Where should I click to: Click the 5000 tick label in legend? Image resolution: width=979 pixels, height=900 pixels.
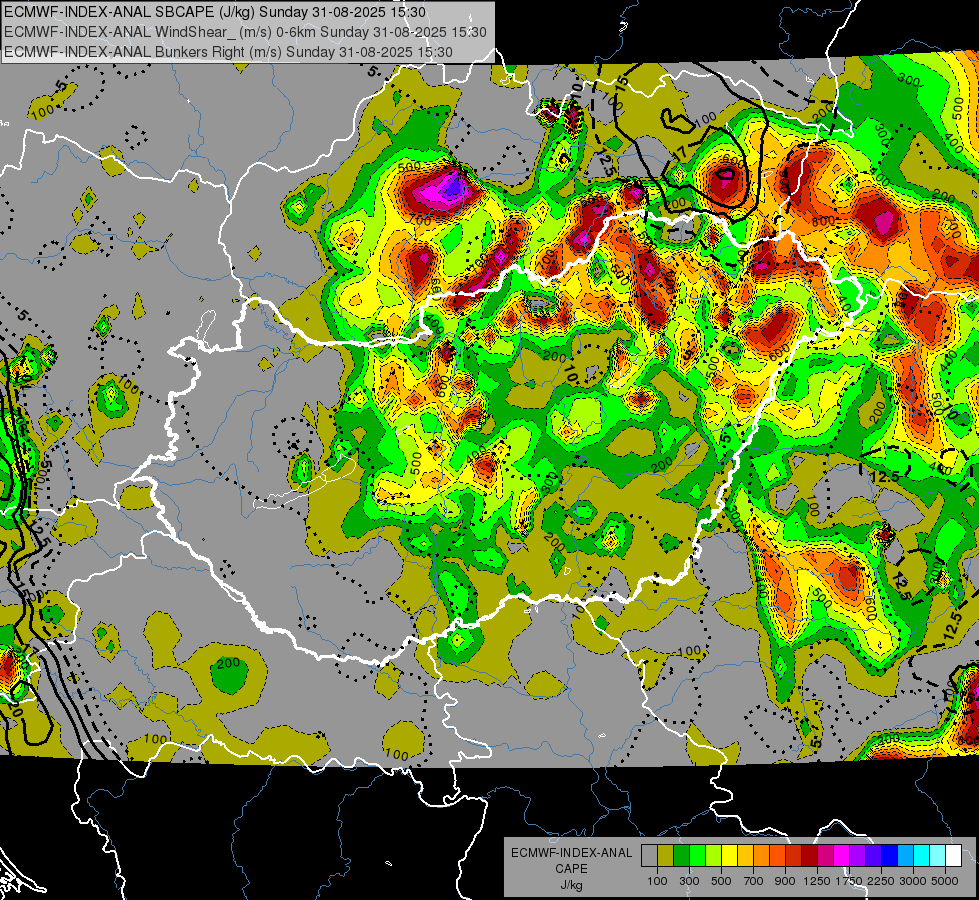point(945,881)
